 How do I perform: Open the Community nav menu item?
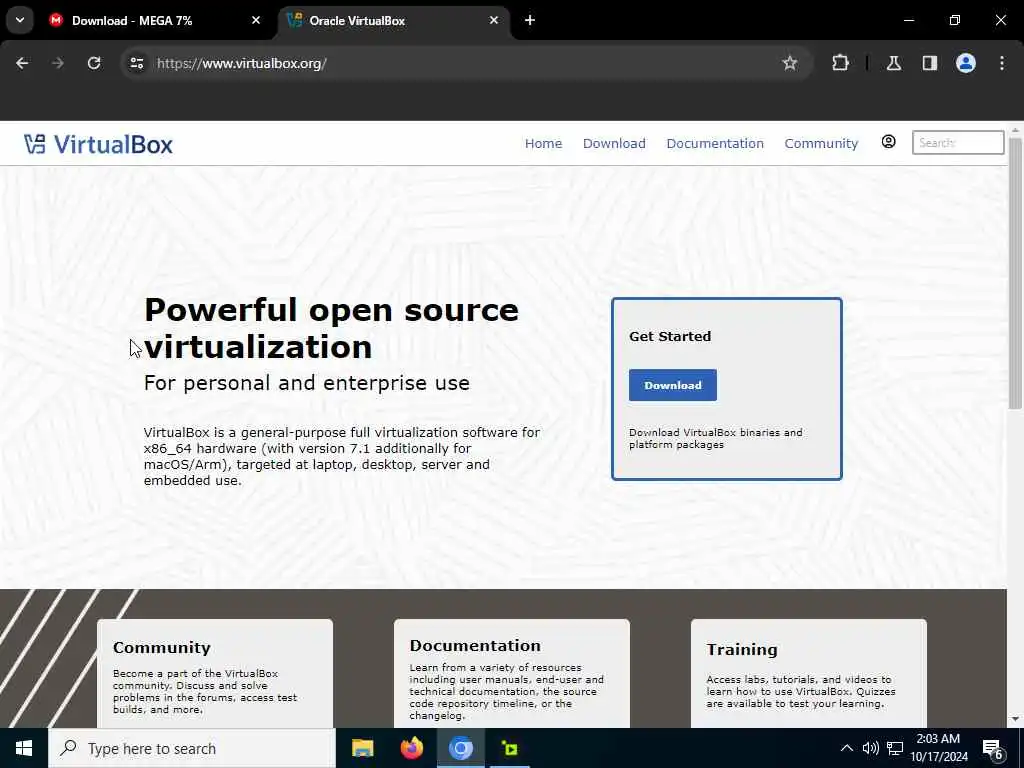pos(821,143)
